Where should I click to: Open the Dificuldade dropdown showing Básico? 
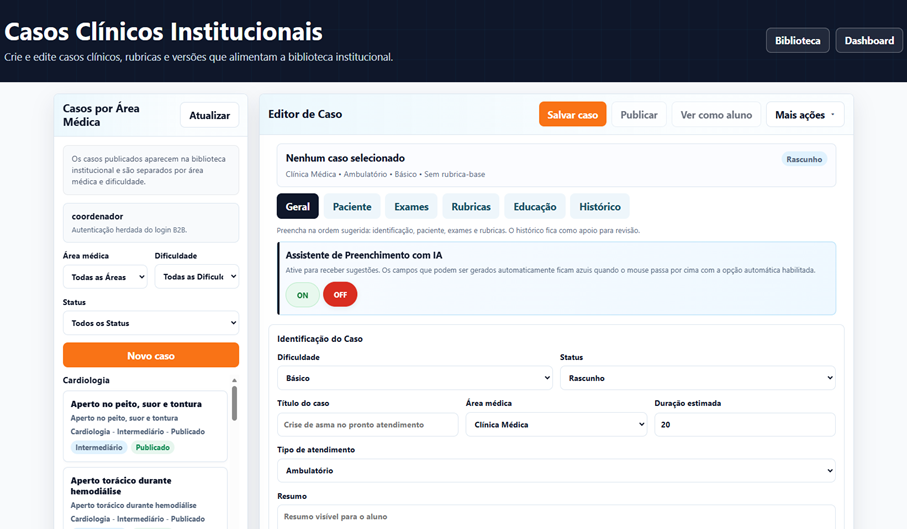(x=415, y=378)
